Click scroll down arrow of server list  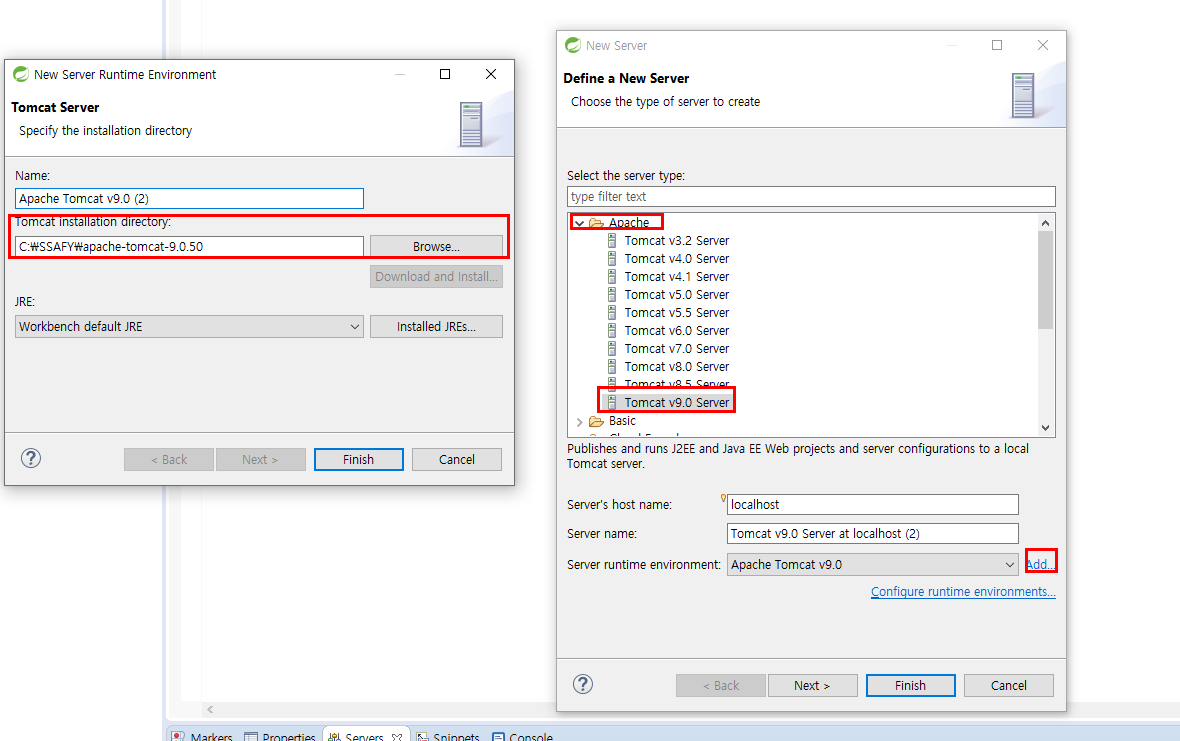pos(1045,427)
